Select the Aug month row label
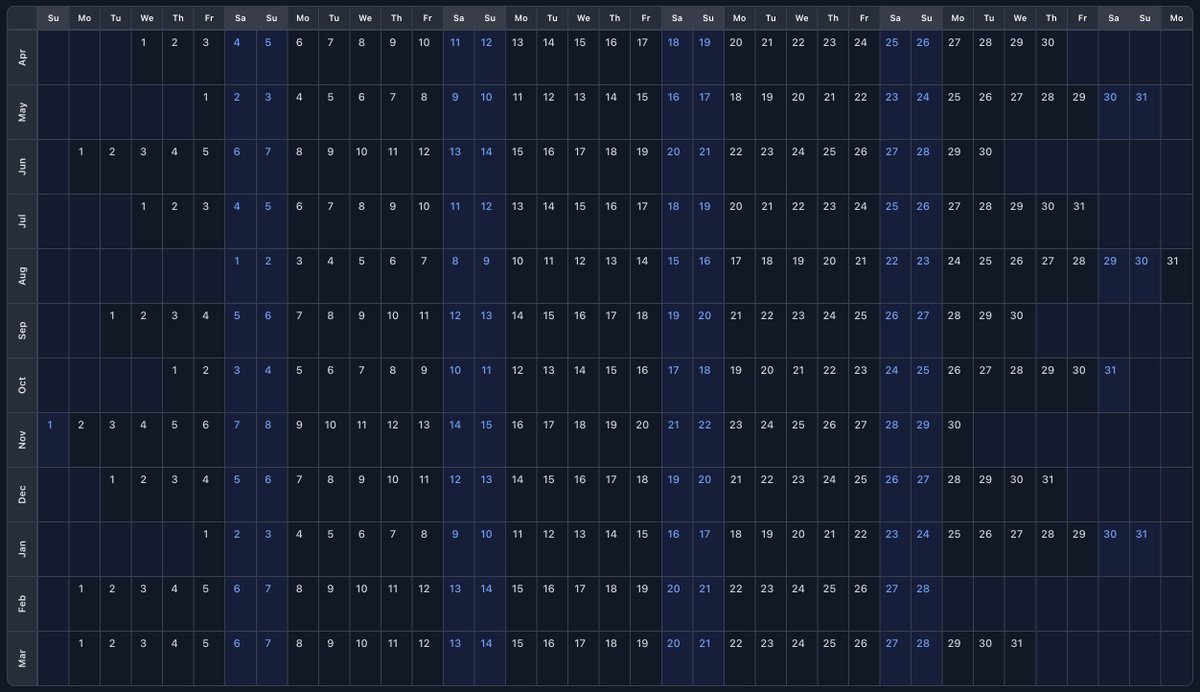The width and height of the screenshot is (1200, 692). 22,275
